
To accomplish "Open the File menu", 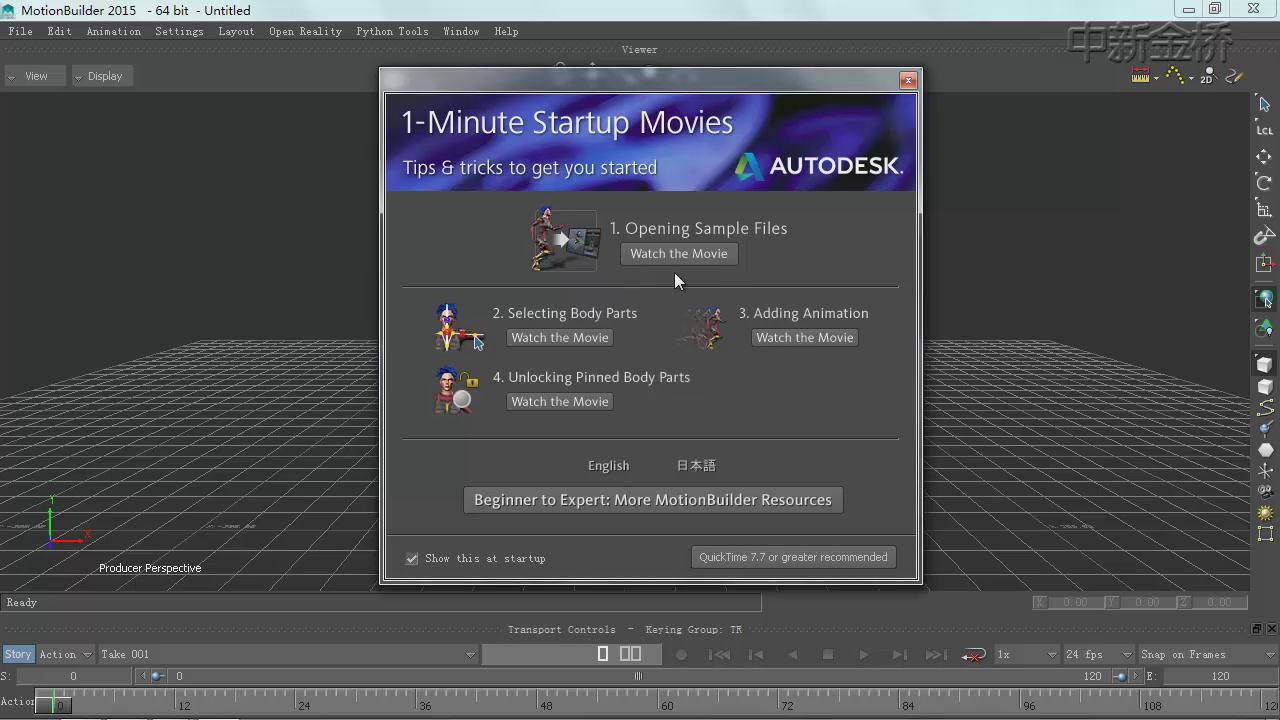I will pyautogui.click(x=20, y=31).
